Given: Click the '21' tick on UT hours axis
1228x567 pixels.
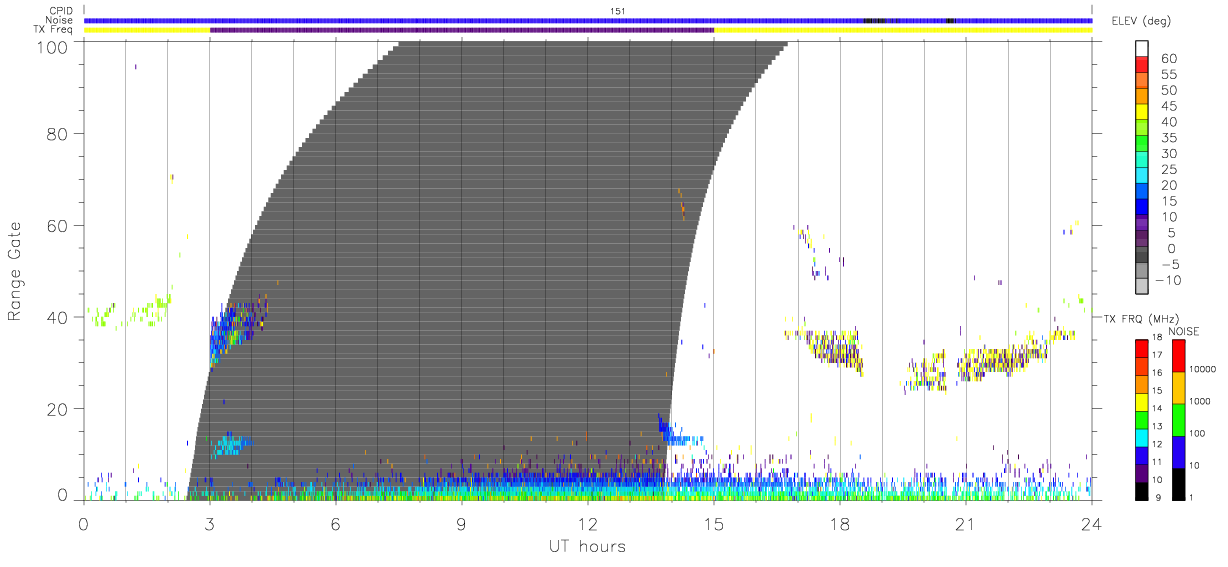Looking at the screenshot, I should [x=965, y=523].
